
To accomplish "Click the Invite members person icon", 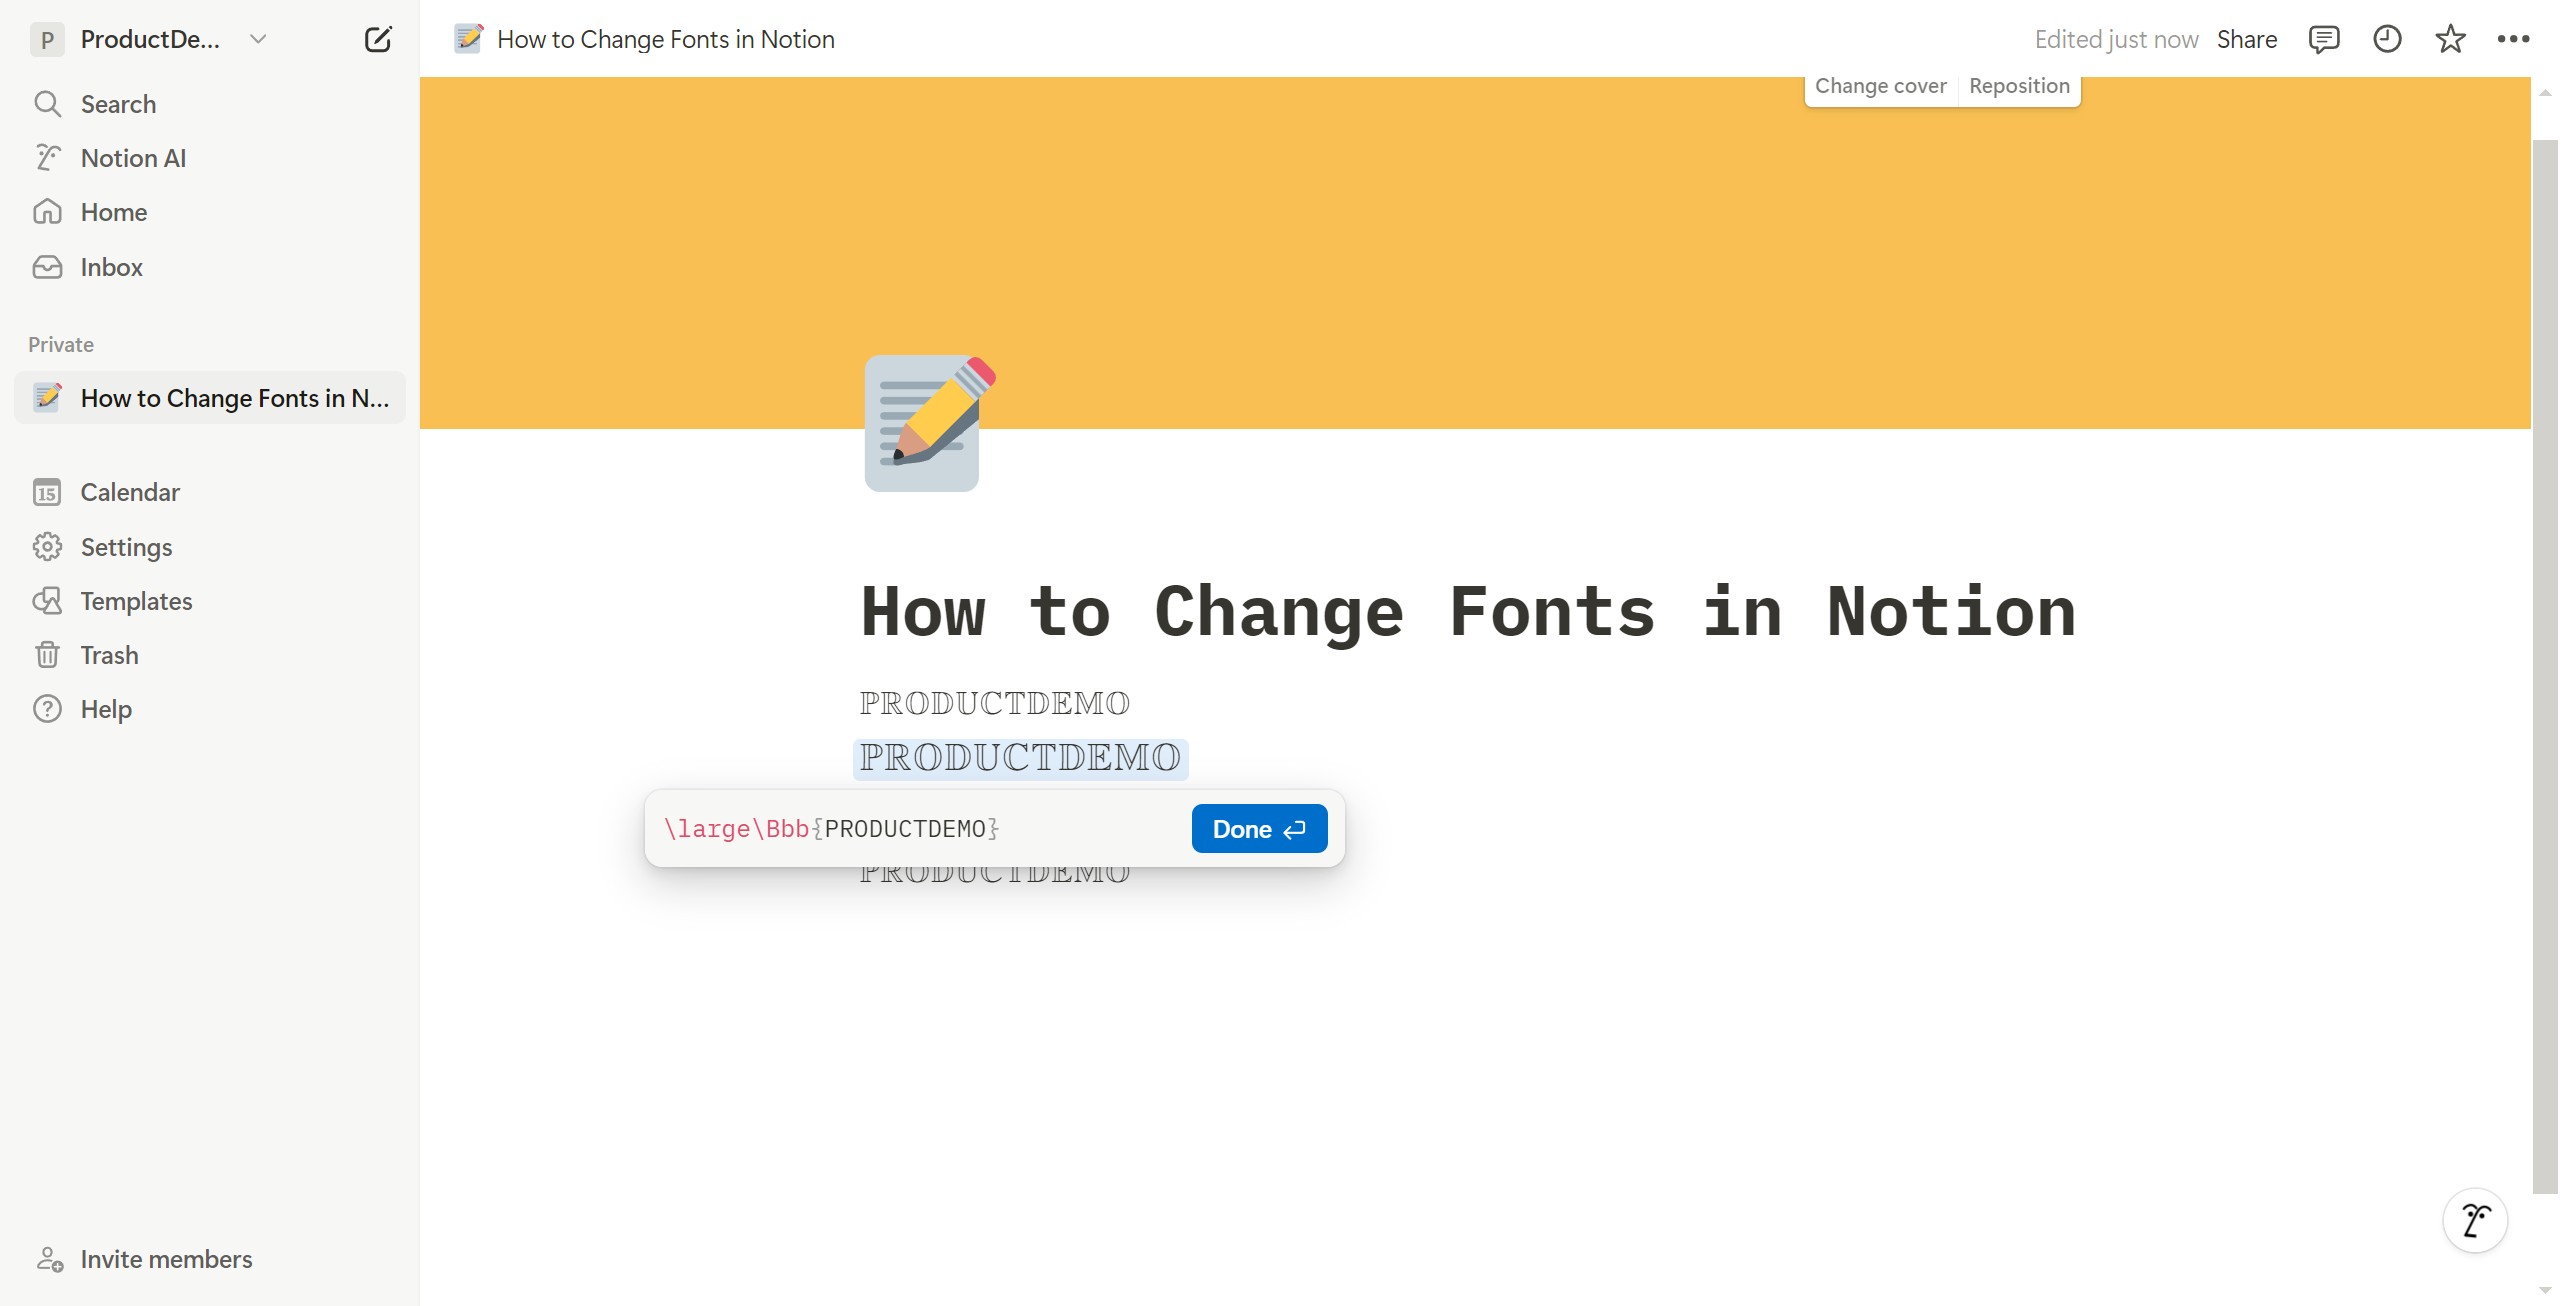I will pyautogui.click(x=50, y=1259).
